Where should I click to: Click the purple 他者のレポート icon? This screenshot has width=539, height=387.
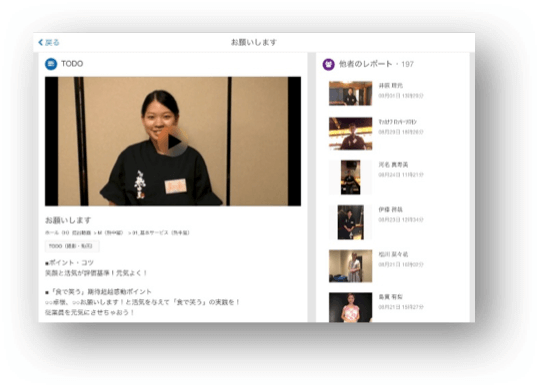tap(328, 64)
